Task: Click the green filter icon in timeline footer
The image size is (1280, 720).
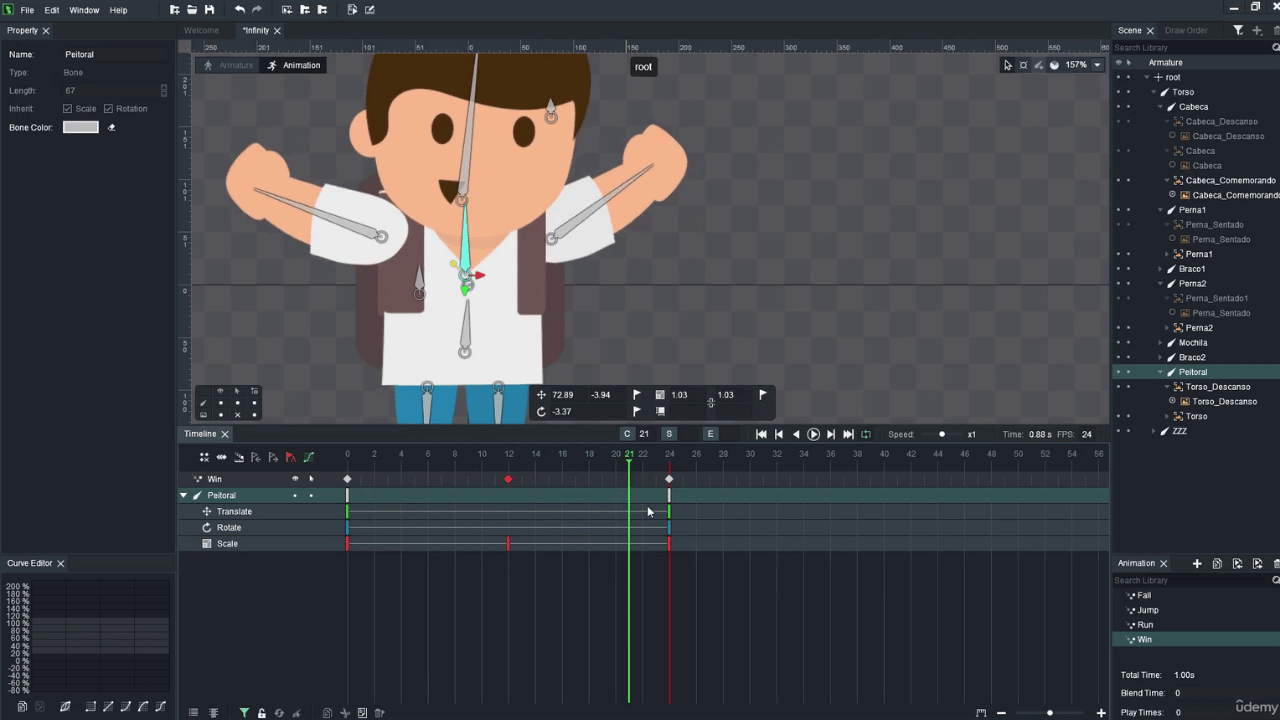Action: (x=244, y=713)
